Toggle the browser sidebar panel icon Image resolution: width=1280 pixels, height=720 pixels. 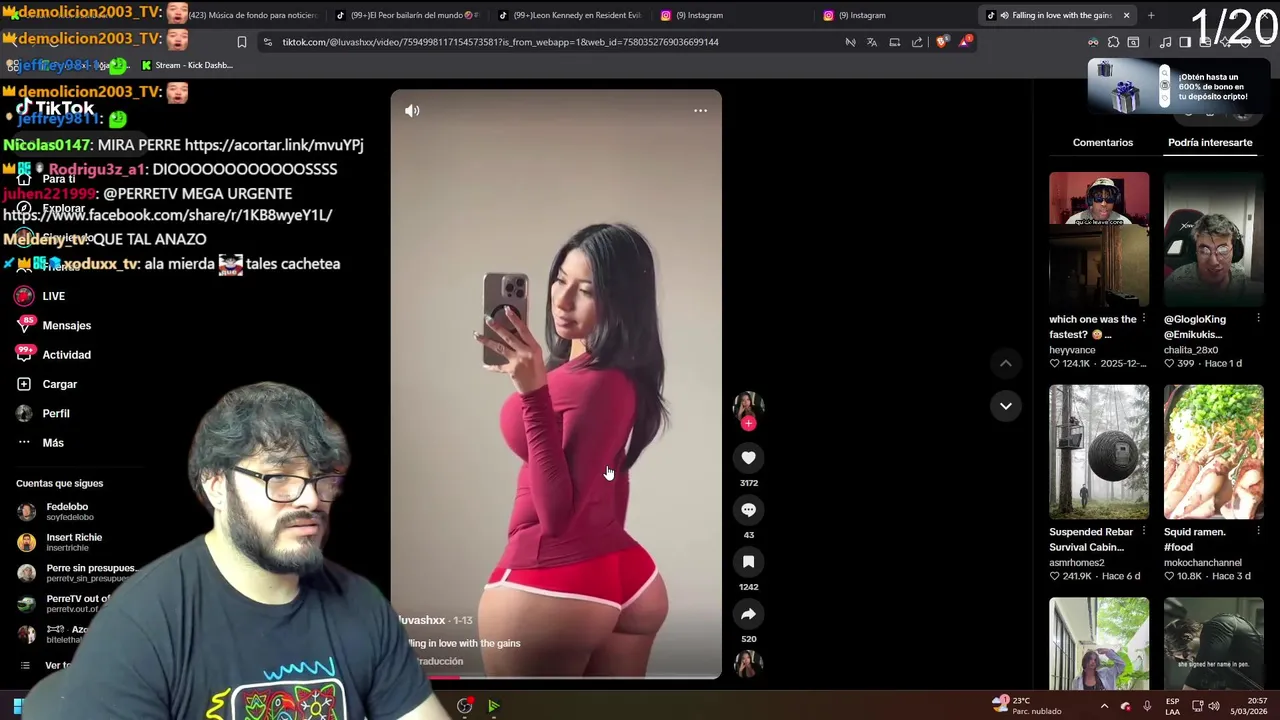click(1185, 42)
